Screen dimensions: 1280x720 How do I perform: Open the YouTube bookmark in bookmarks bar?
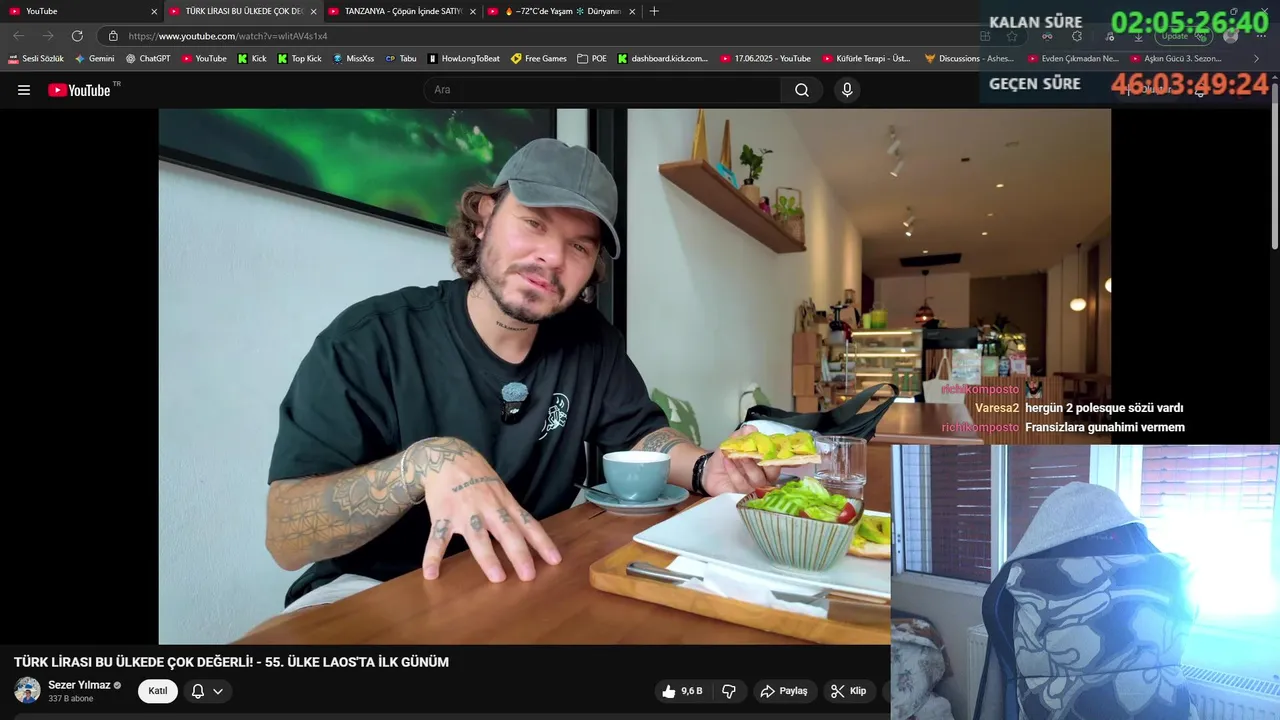[x=204, y=59]
